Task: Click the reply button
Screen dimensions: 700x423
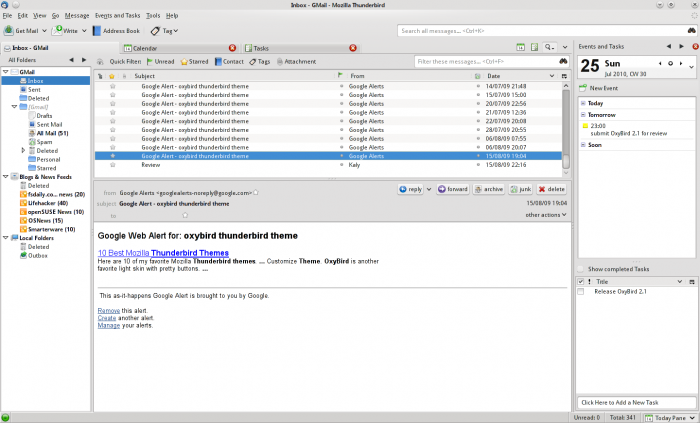Action: 410,189
